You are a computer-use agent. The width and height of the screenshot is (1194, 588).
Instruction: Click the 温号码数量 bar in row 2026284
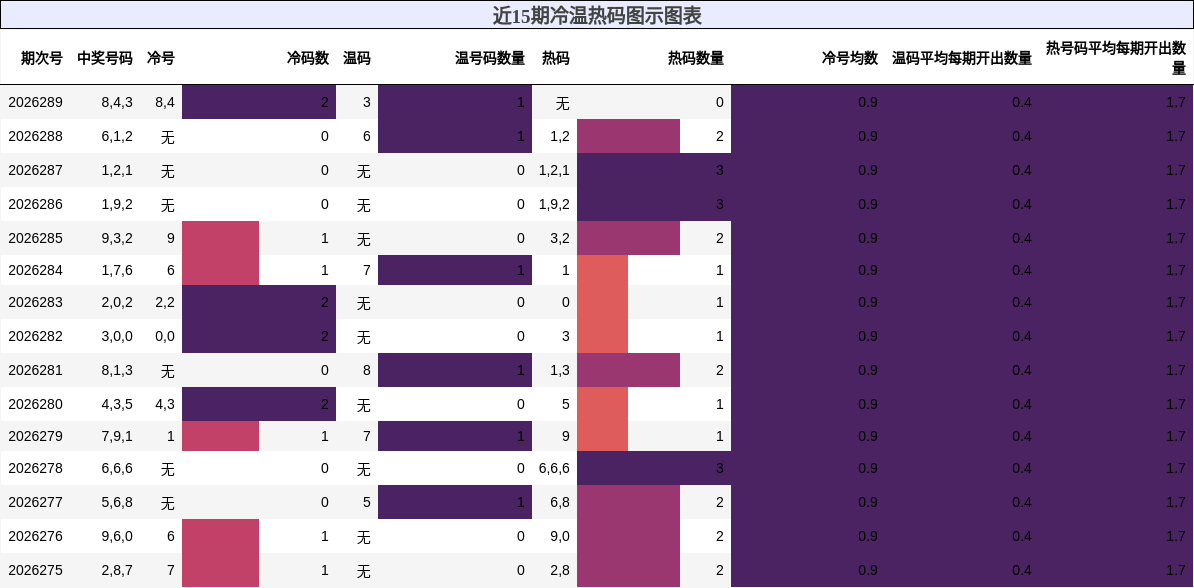pyautogui.click(x=455, y=270)
